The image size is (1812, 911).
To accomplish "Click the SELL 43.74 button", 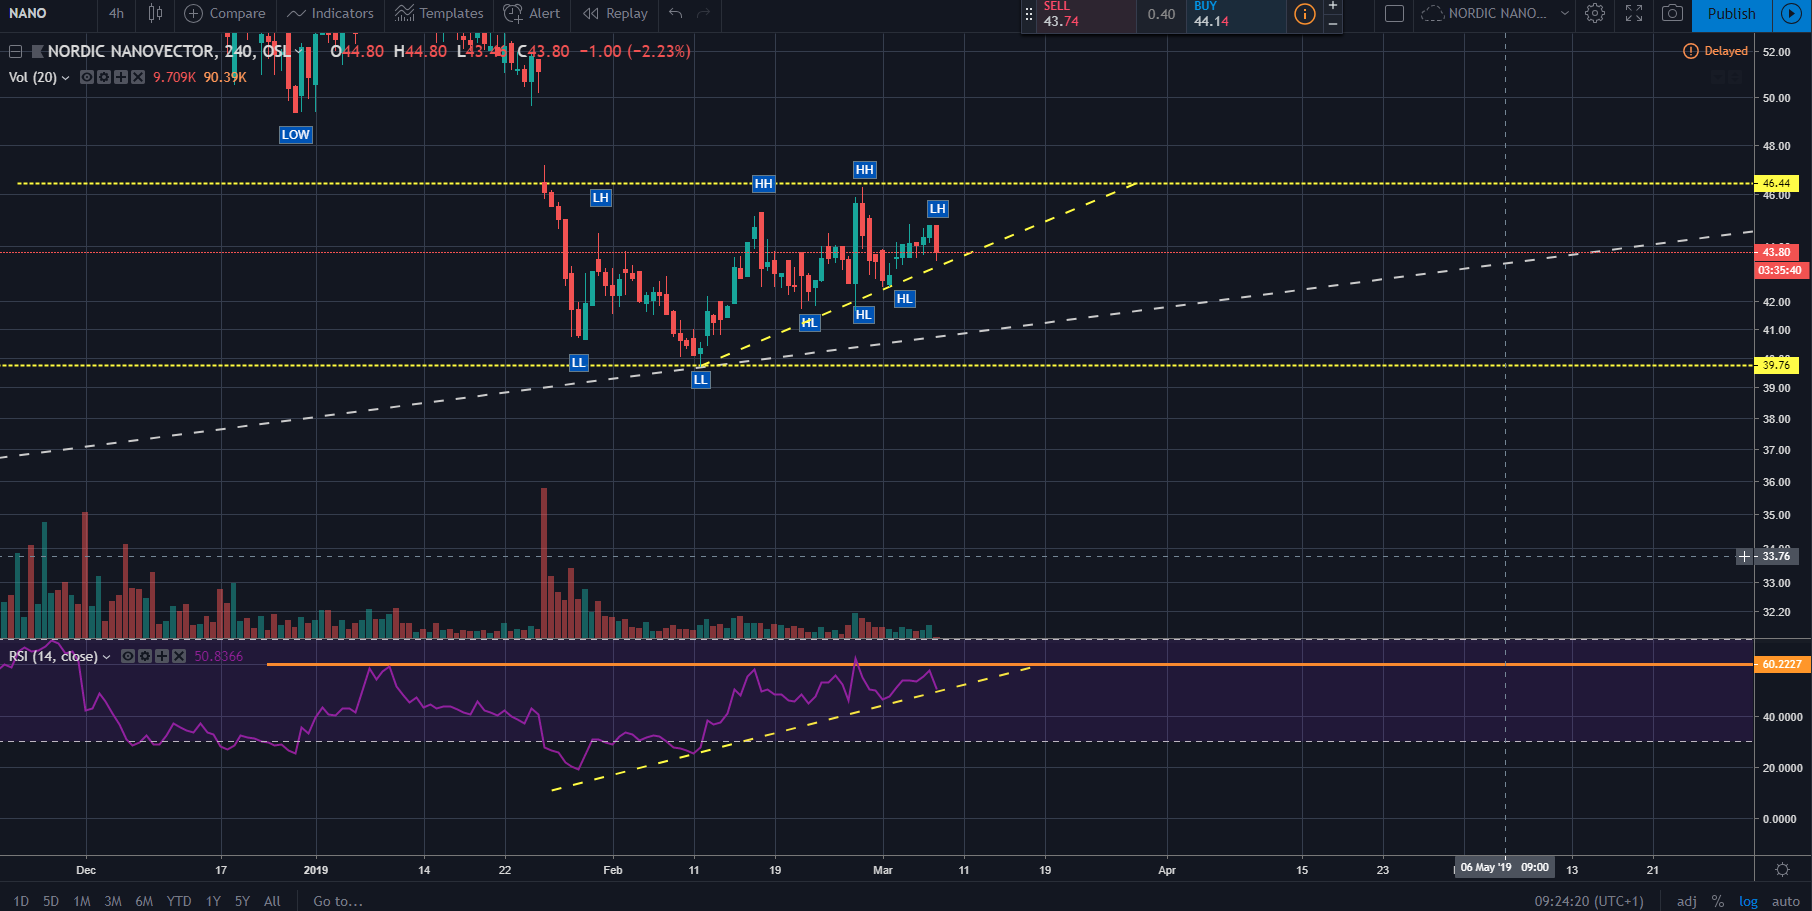I will [1087, 14].
